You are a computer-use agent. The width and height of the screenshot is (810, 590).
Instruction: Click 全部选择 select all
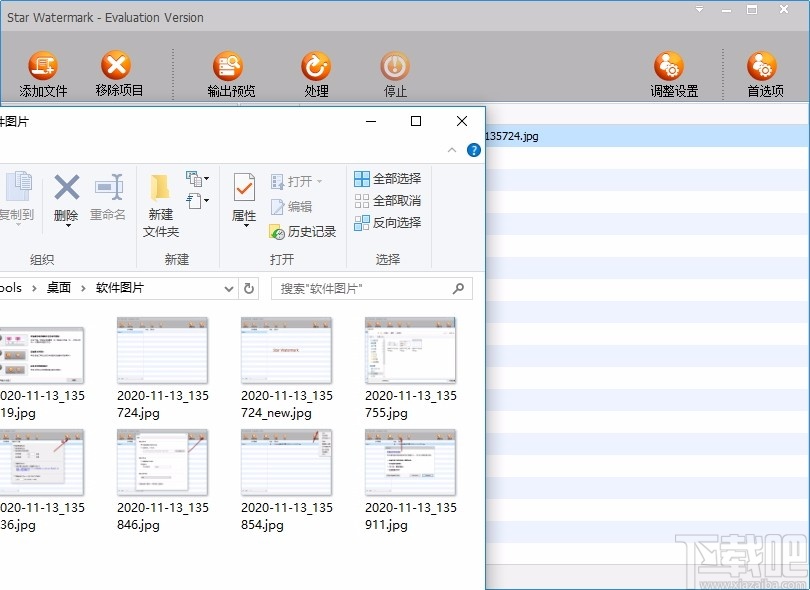pyautogui.click(x=387, y=179)
